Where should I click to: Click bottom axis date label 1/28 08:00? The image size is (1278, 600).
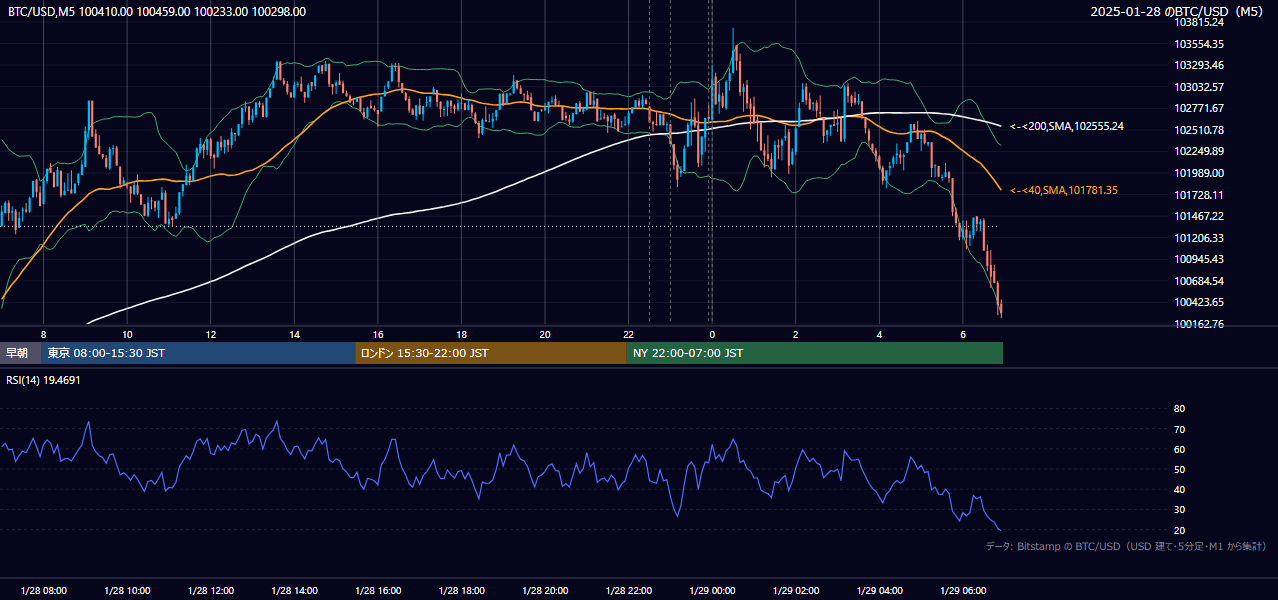click(x=43, y=590)
